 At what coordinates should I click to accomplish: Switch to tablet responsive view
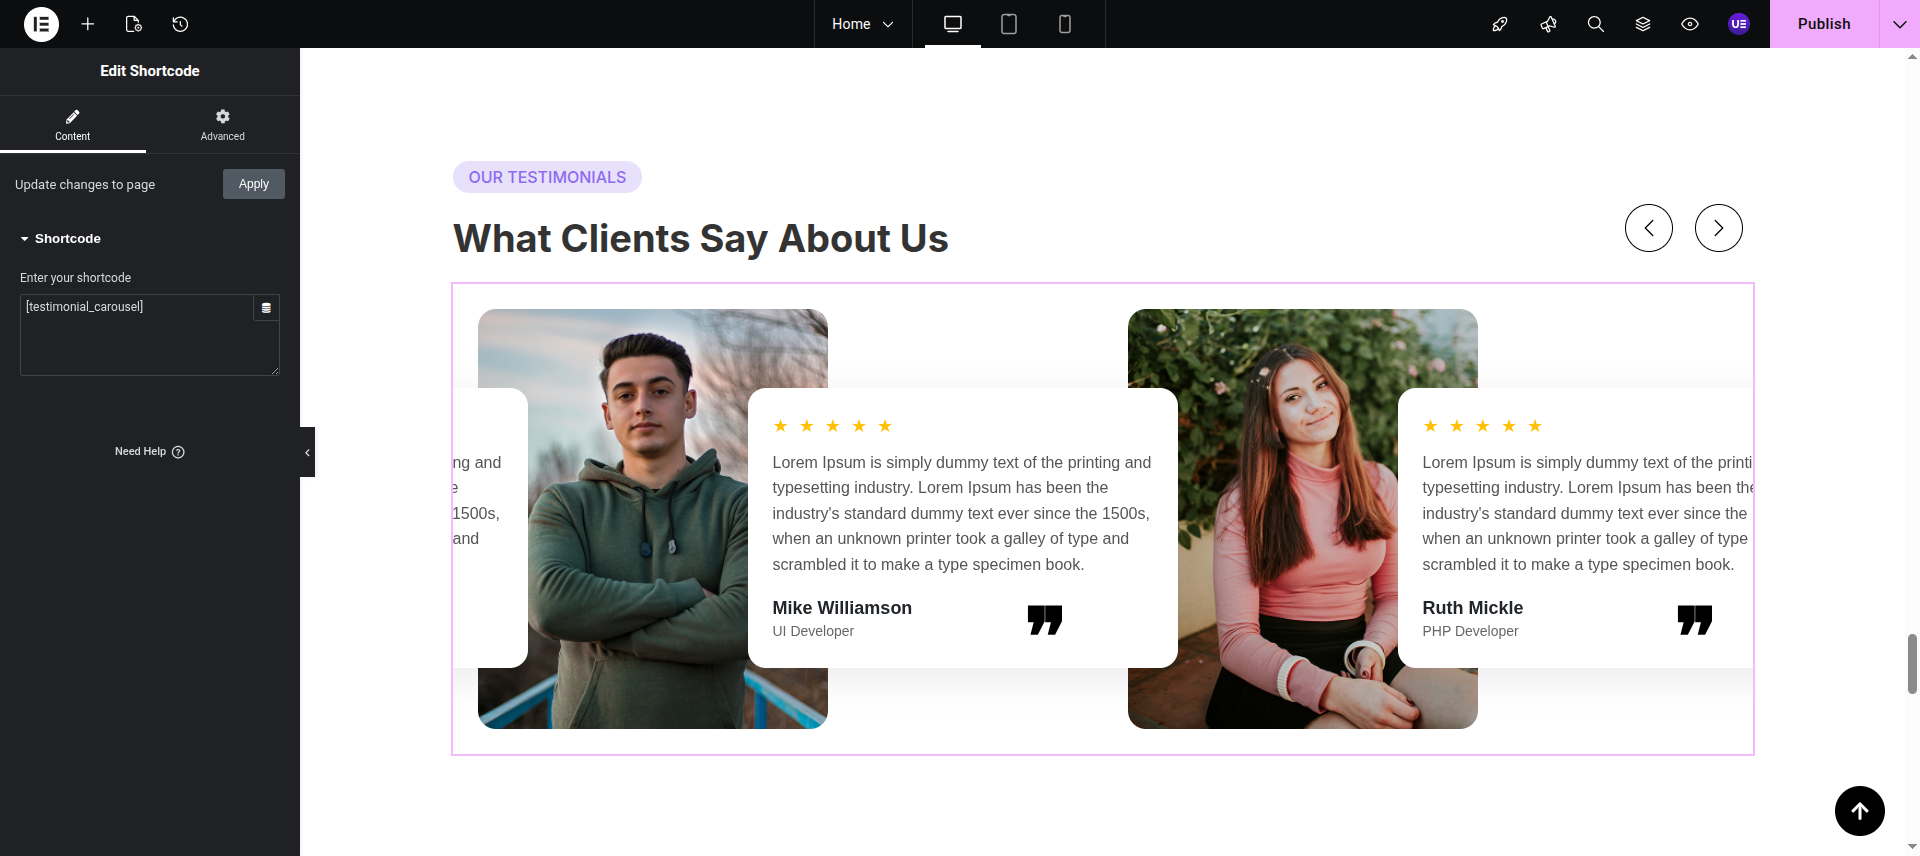1009,24
